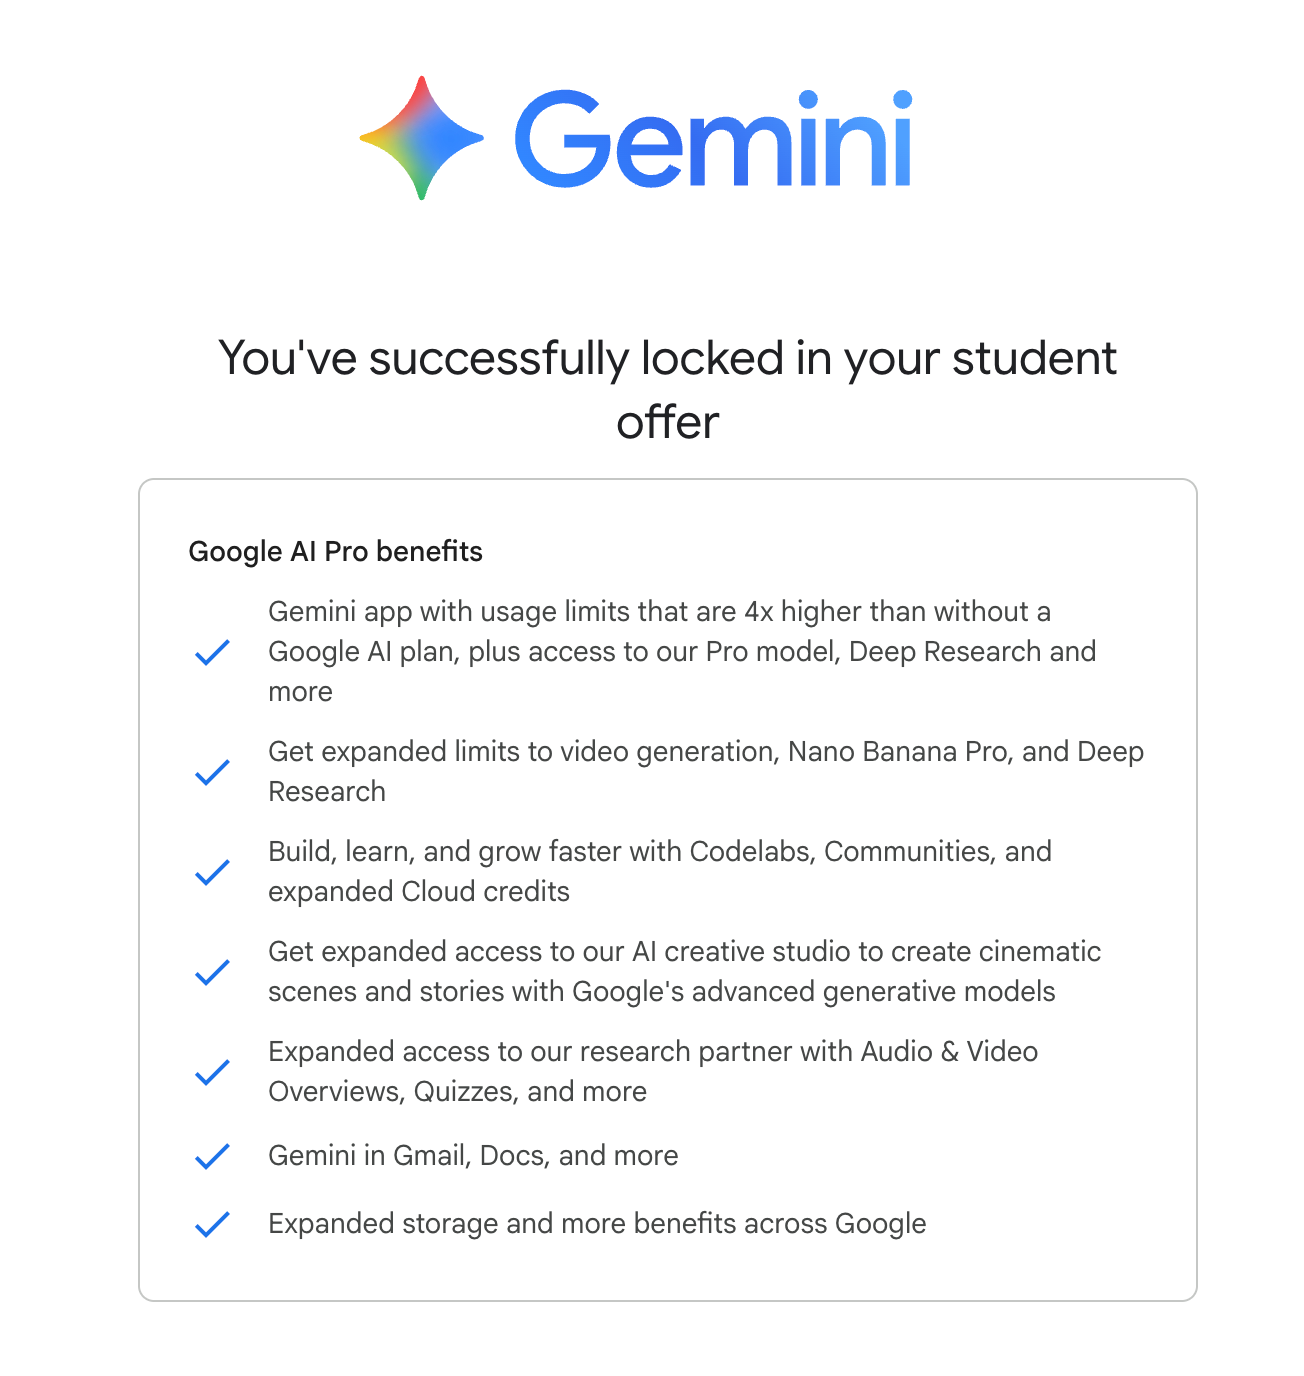This screenshot has width=1304, height=1376.
Task: Select the cinematic scenes and stories text
Action: 684,971
